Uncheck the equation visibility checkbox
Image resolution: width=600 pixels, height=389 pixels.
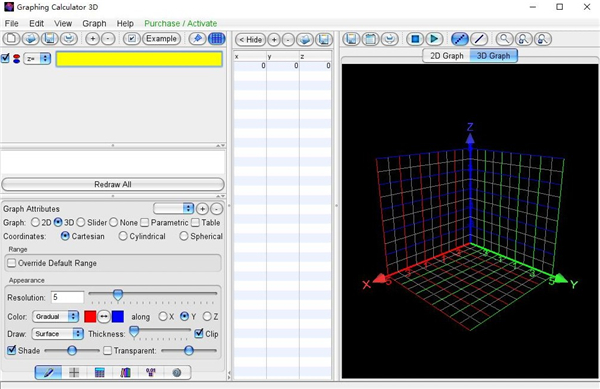tap(5, 59)
